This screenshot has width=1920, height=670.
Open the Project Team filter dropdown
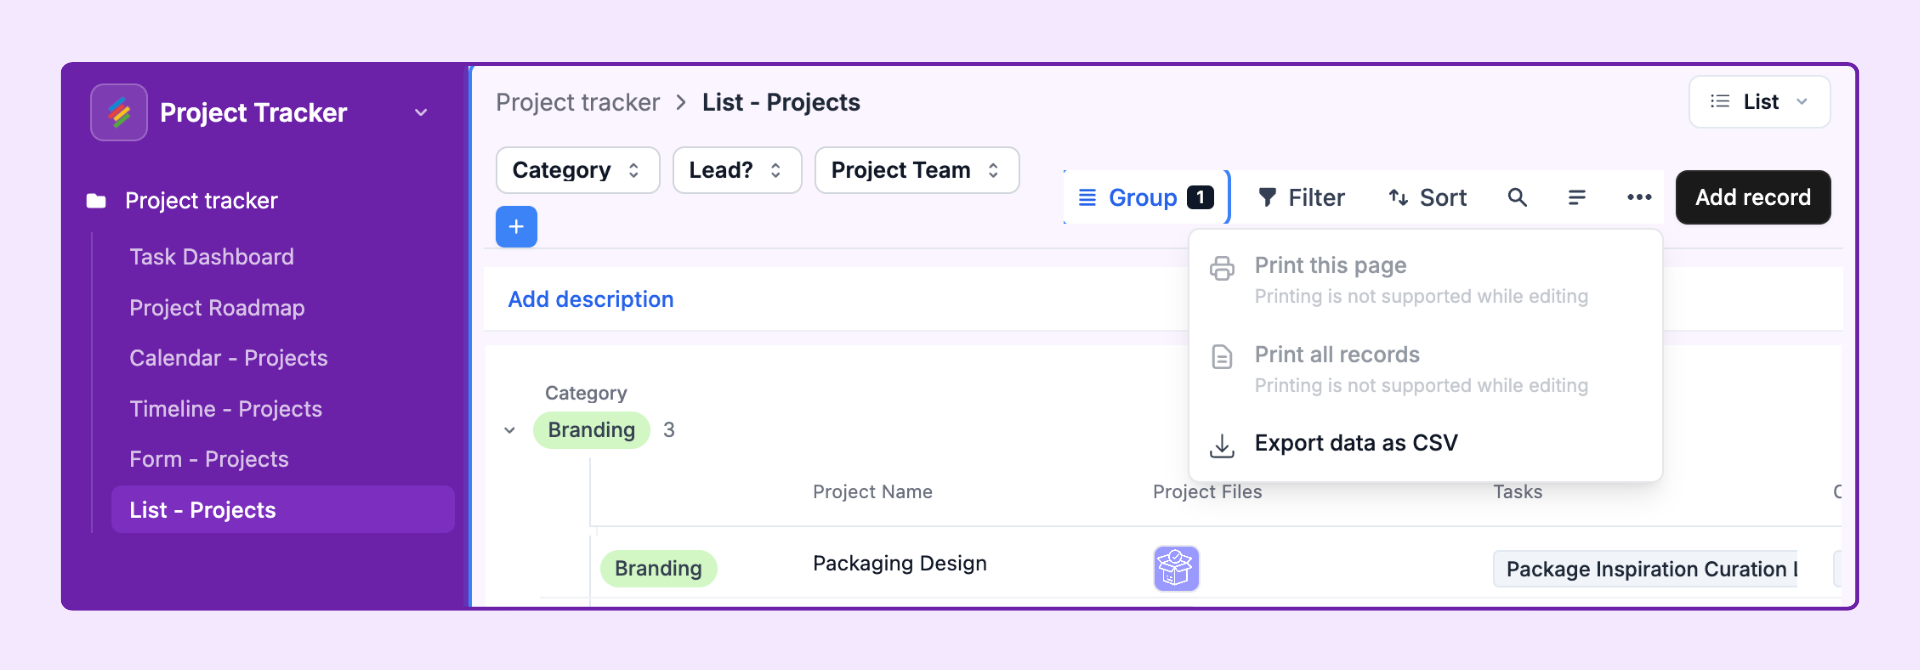click(917, 170)
